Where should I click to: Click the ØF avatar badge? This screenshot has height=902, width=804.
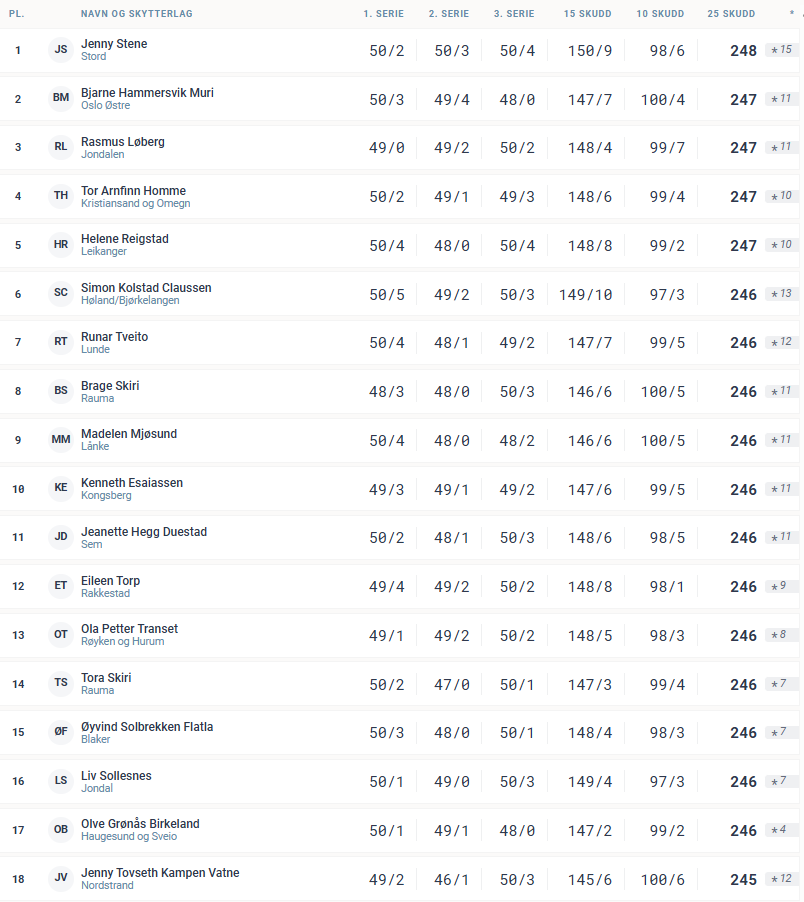point(61,732)
